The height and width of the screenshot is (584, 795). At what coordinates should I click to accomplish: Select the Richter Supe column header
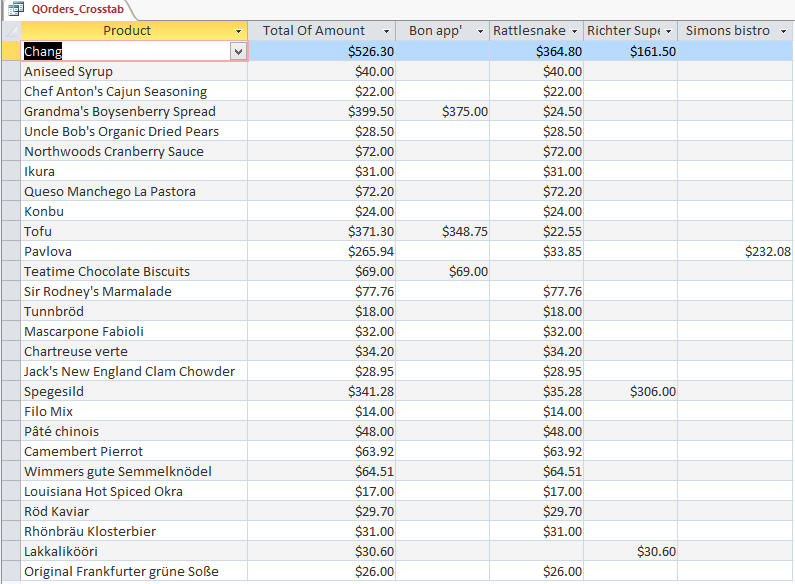click(622, 31)
